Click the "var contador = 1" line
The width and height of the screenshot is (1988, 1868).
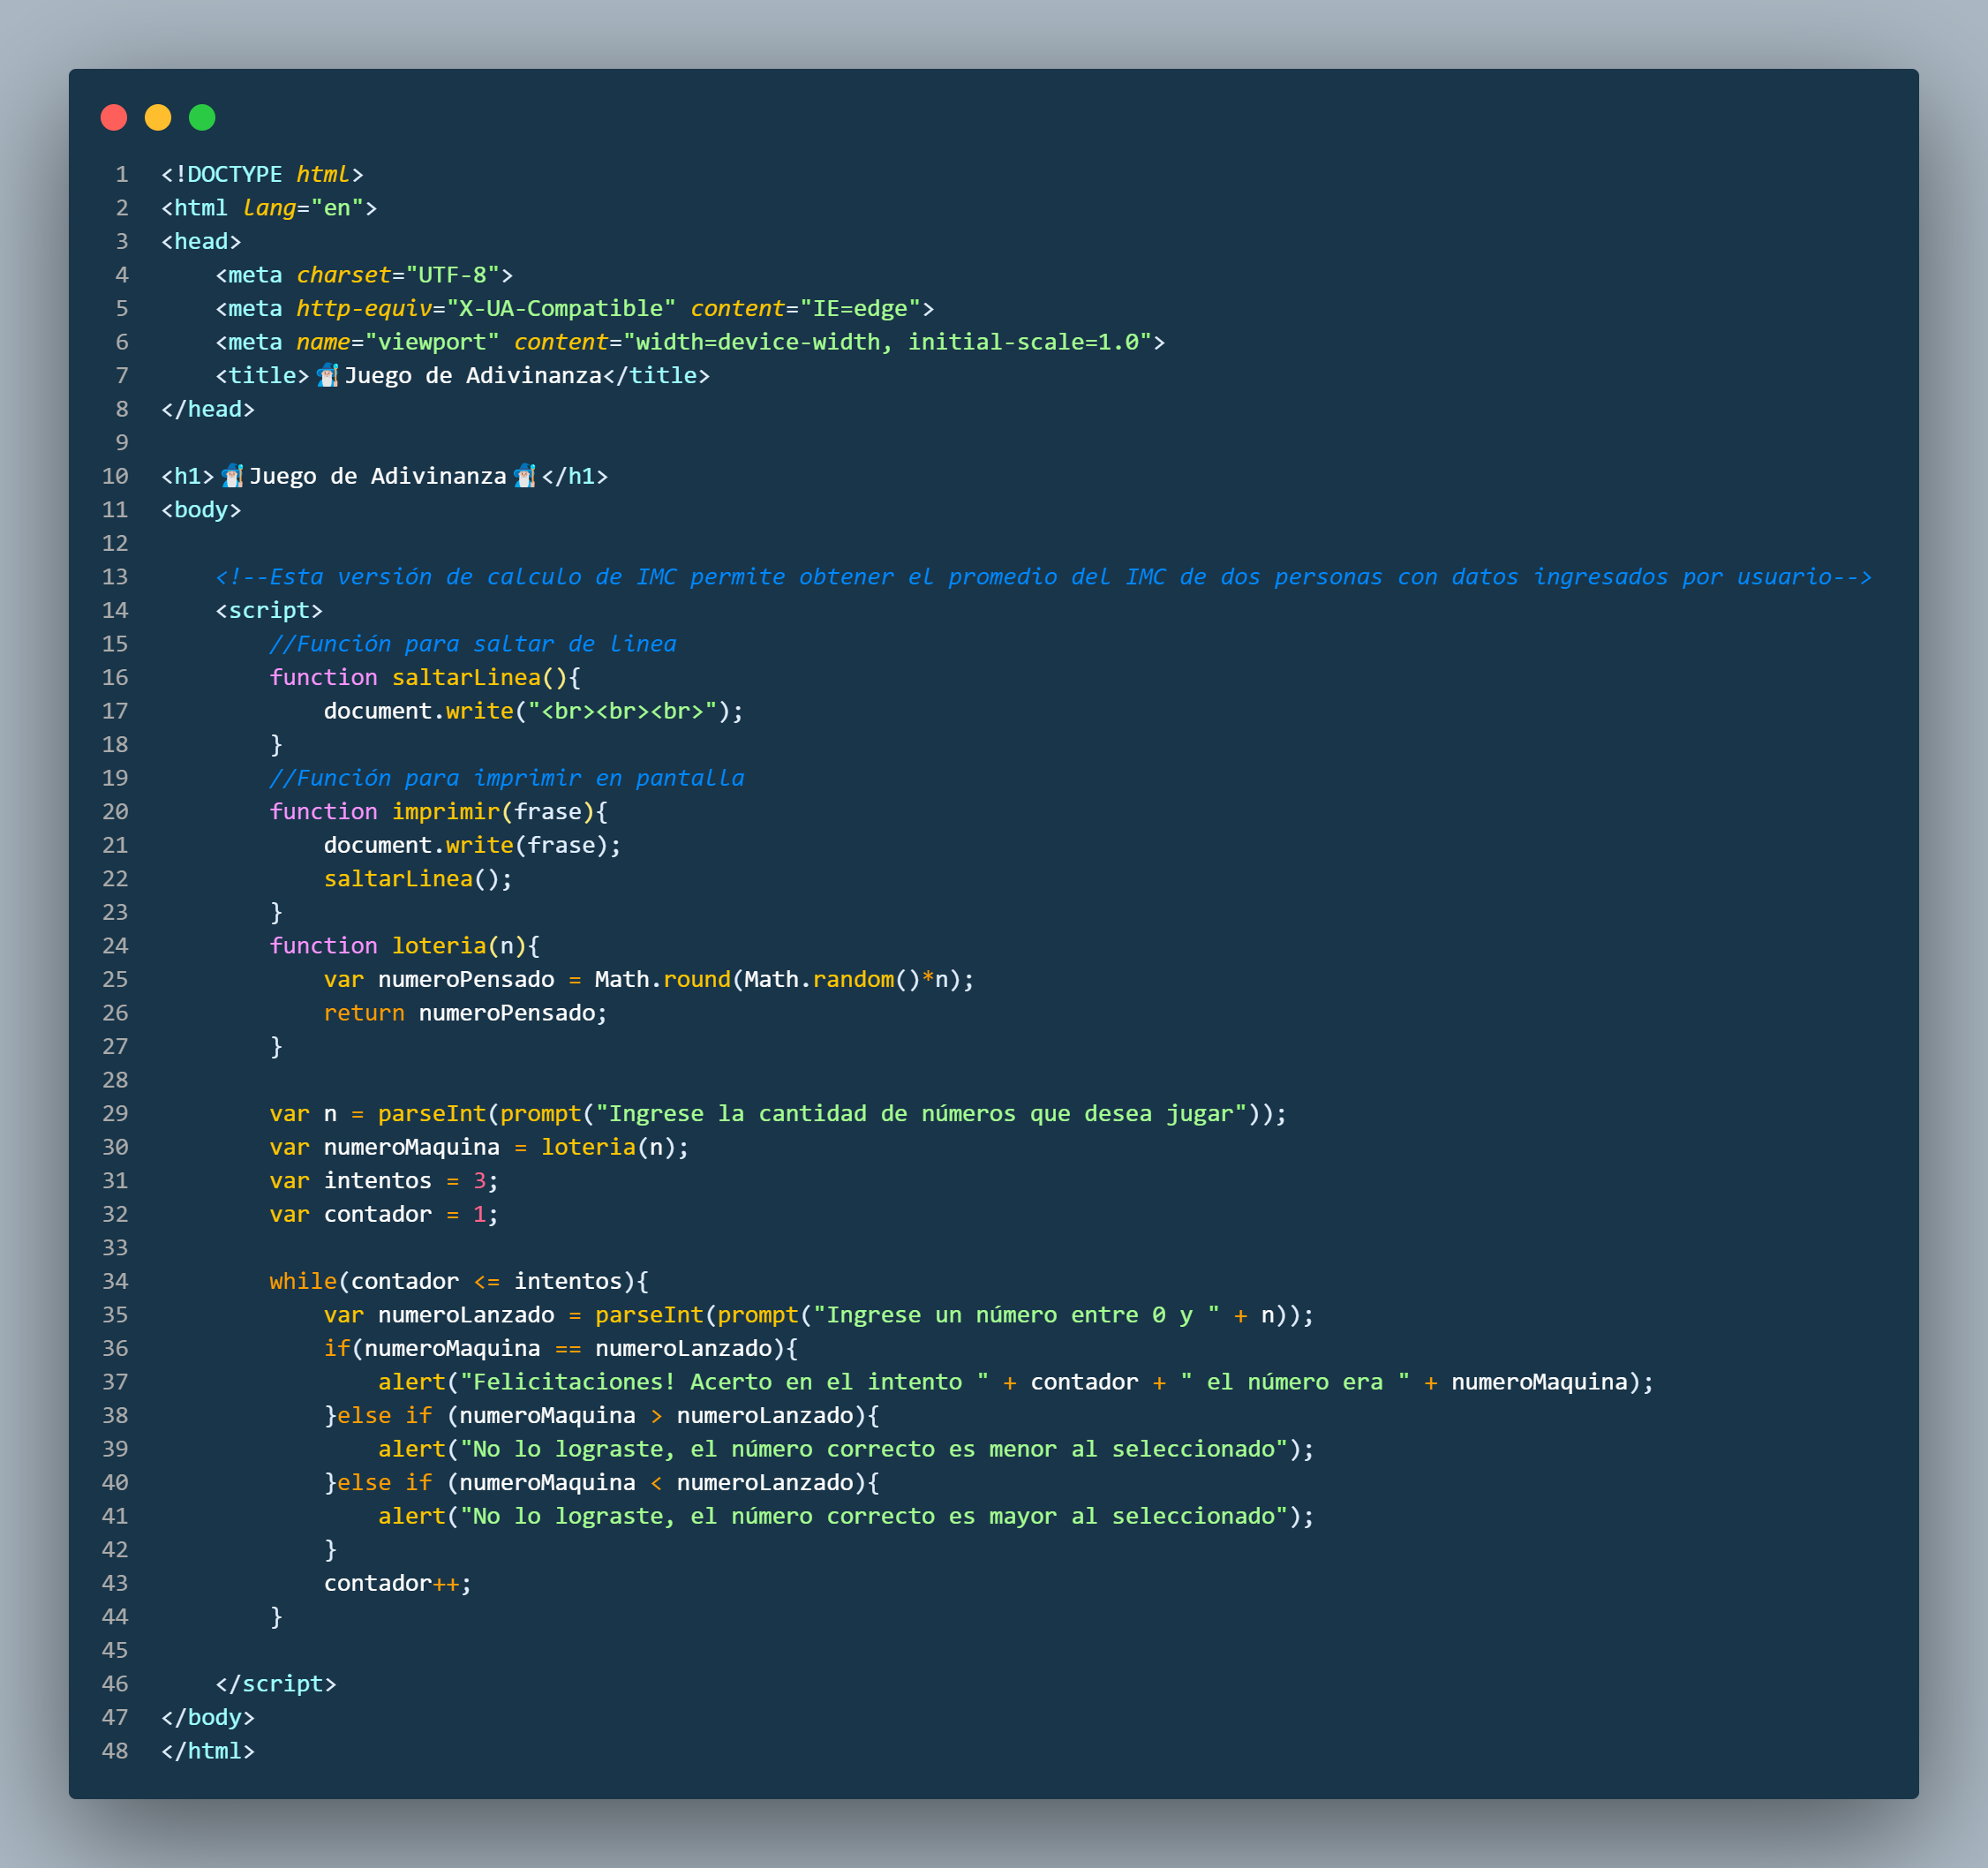tap(384, 1214)
